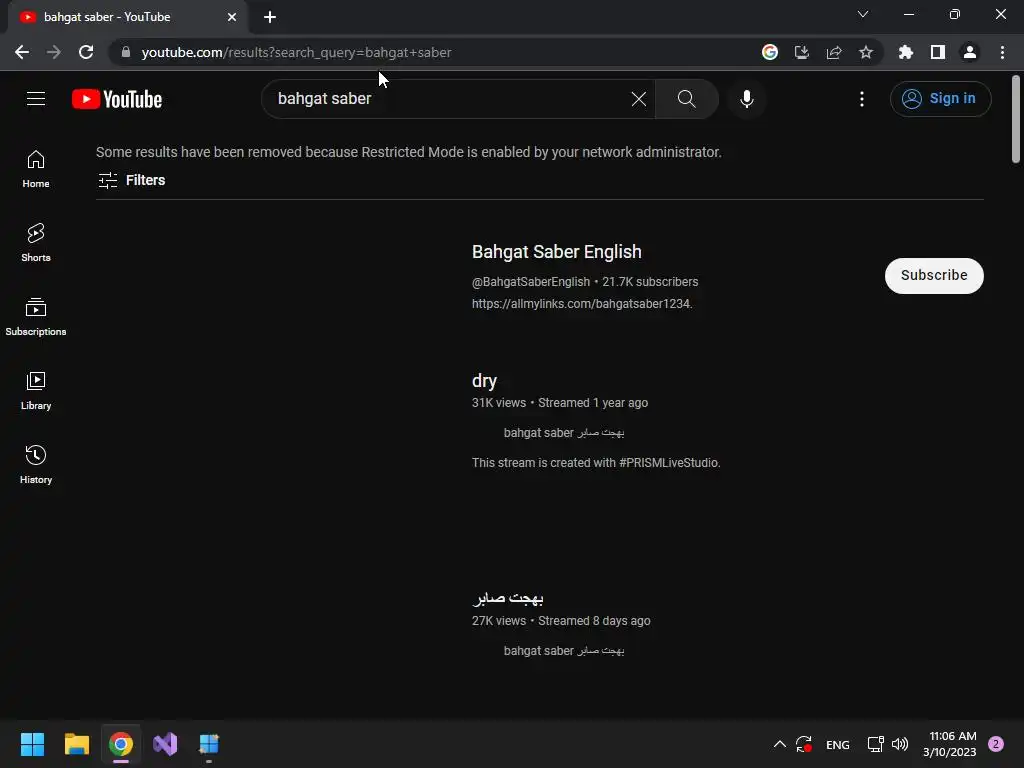Open Shorts in sidebar
Screen dimensions: 1024x768
36,243
